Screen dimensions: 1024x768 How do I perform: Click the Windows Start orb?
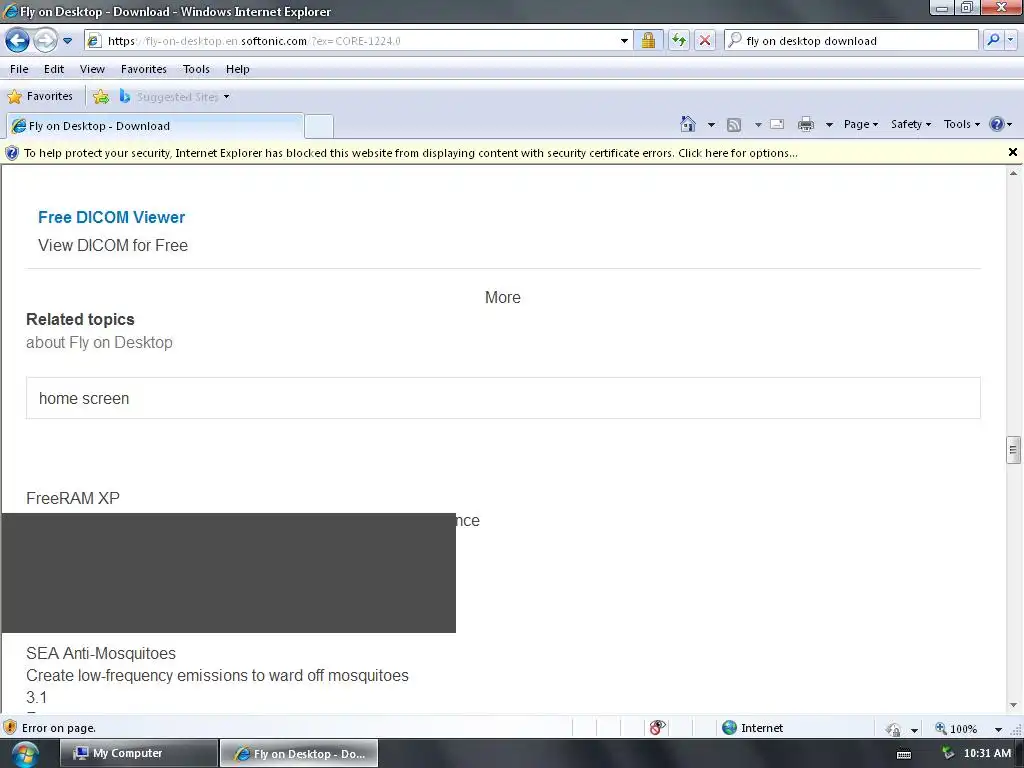point(24,754)
